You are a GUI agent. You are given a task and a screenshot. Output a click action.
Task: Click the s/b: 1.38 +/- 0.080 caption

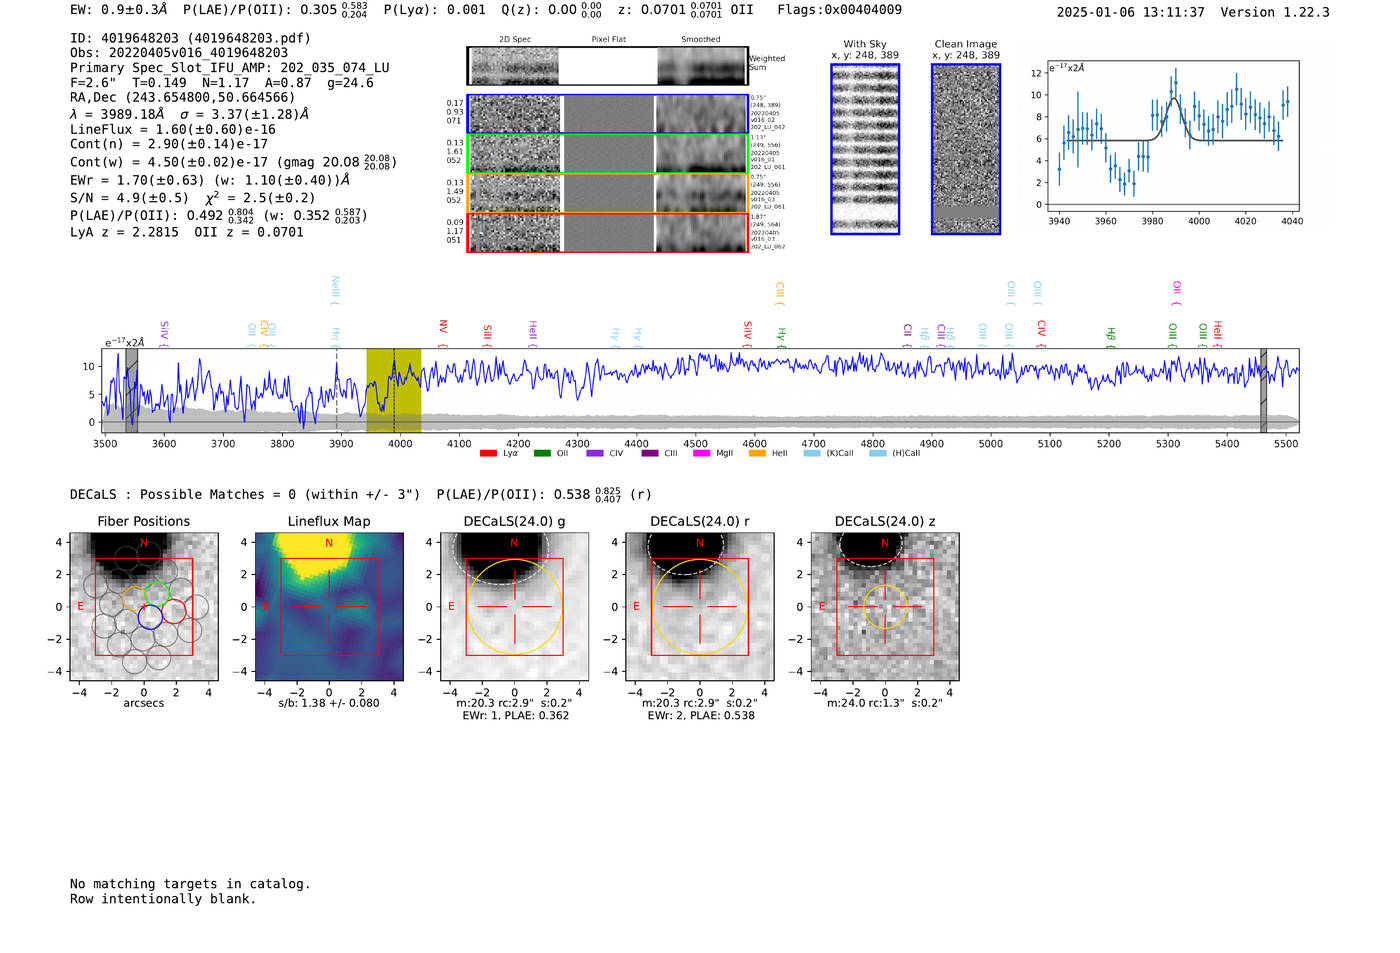click(329, 703)
